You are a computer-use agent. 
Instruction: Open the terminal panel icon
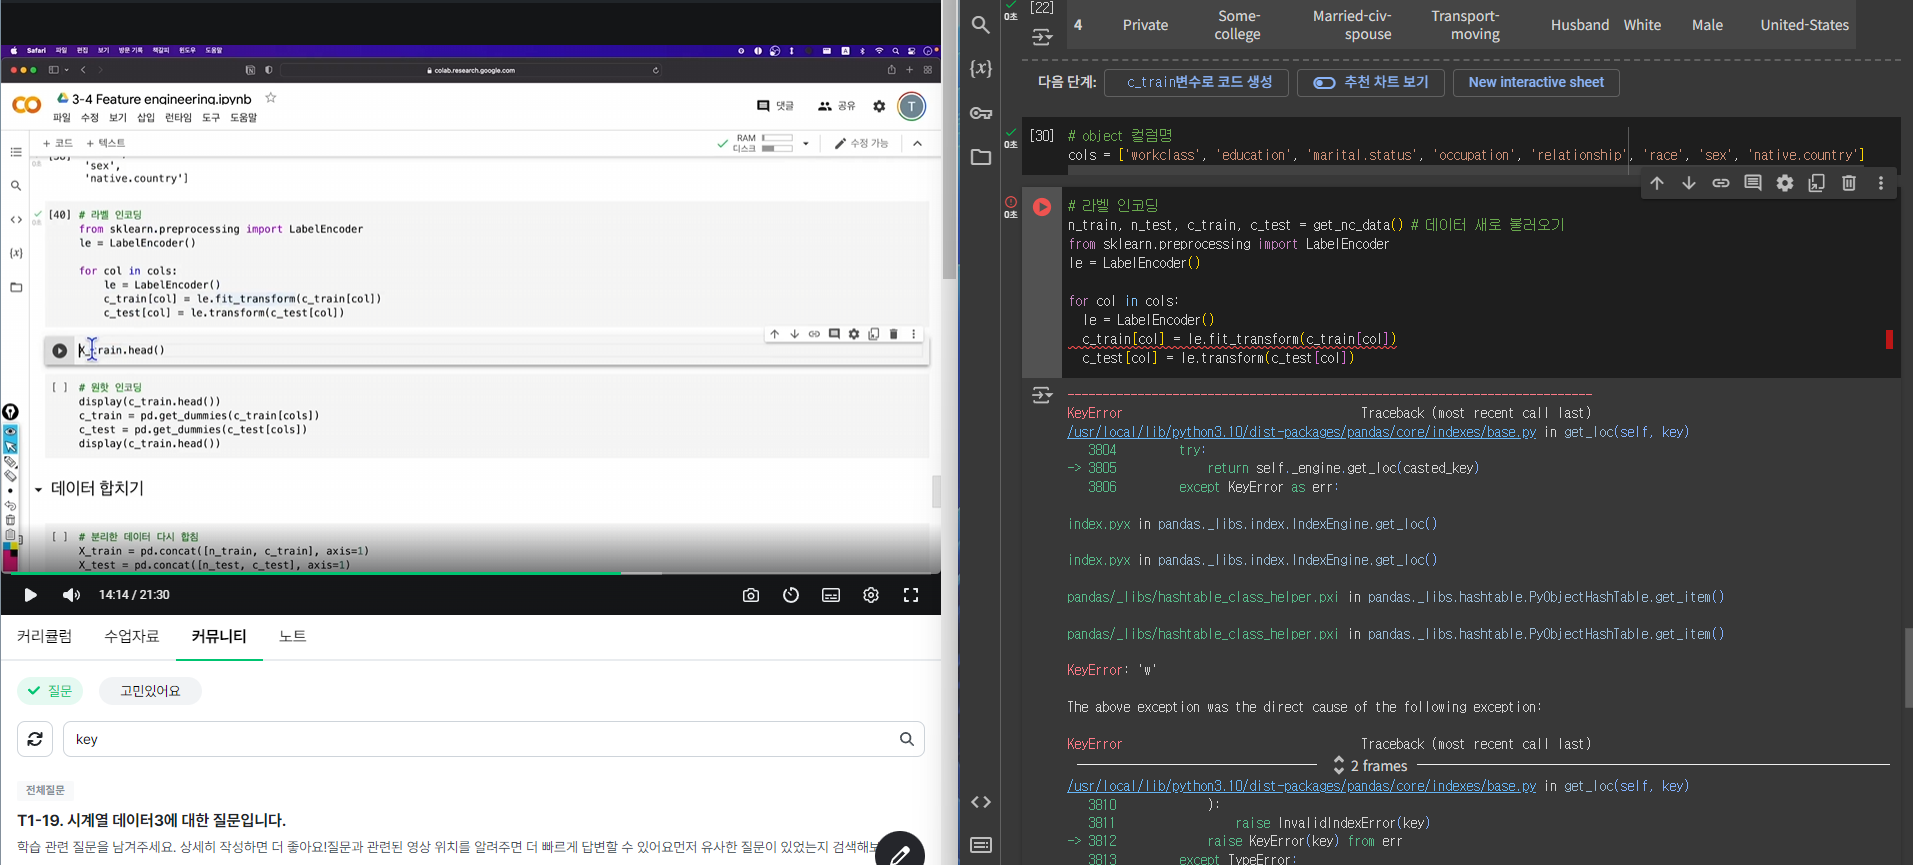click(x=981, y=845)
